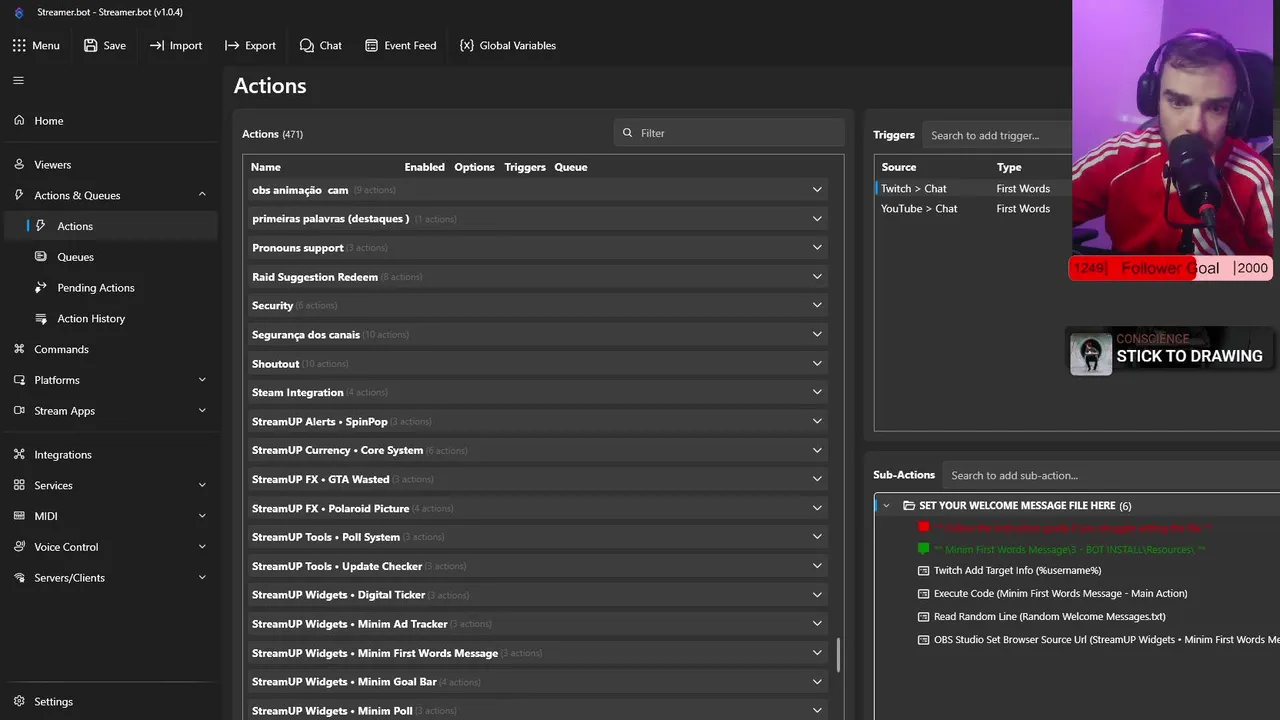This screenshot has width=1280, height=720.
Task: Expand StreamUP Widgets • Minim First Words Message
Action: pyautogui.click(x=817, y=653)
